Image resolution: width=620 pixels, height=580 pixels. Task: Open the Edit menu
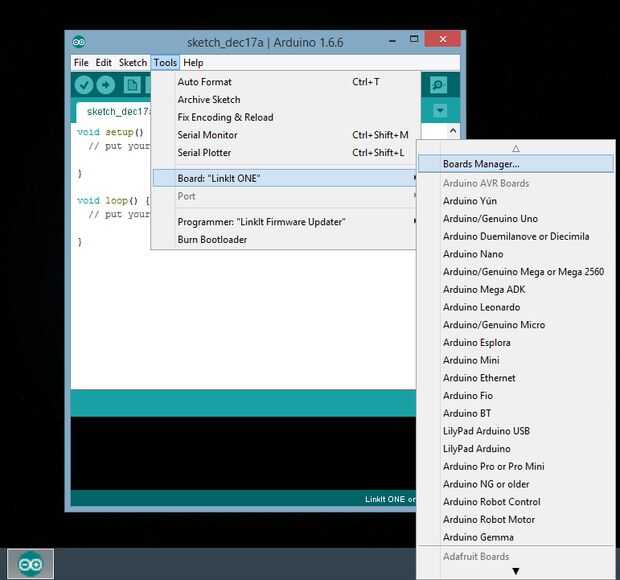click(x=104, y=62)
